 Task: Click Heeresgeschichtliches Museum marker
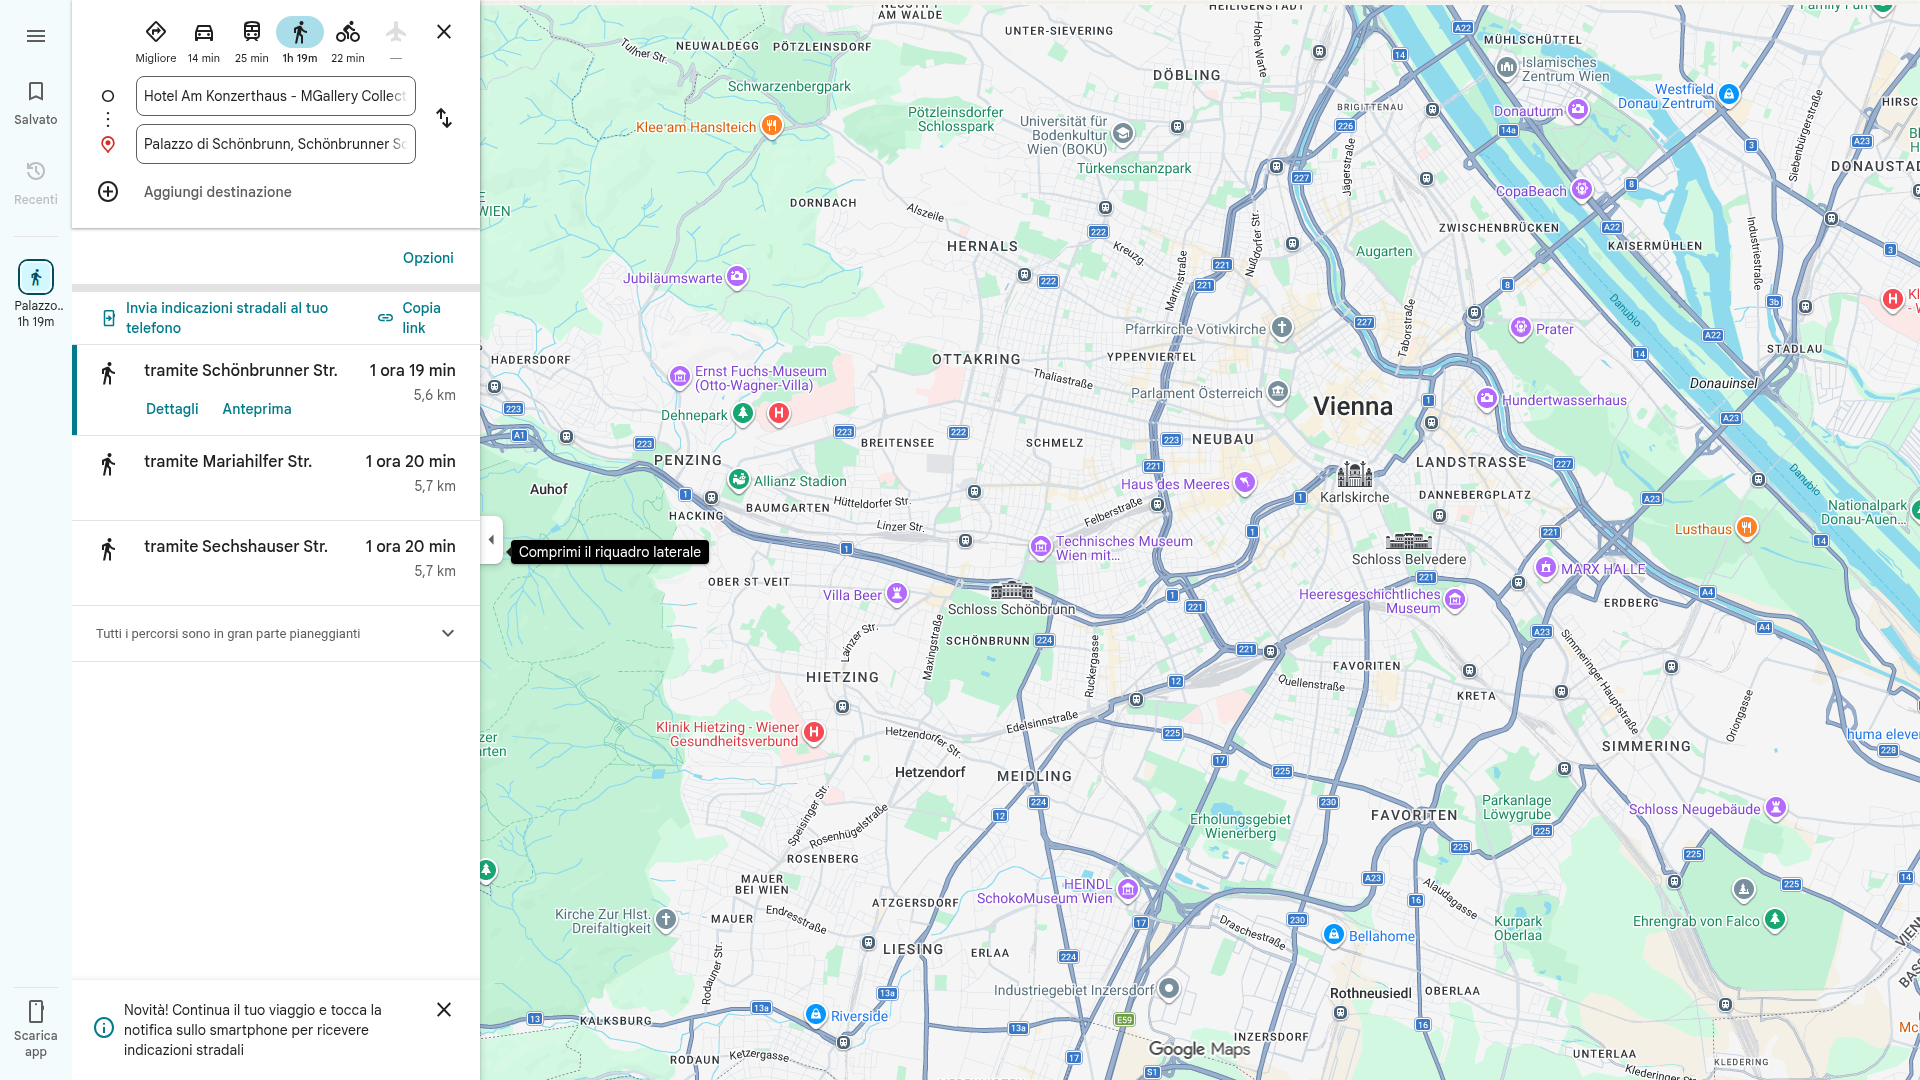[1455, 600]
